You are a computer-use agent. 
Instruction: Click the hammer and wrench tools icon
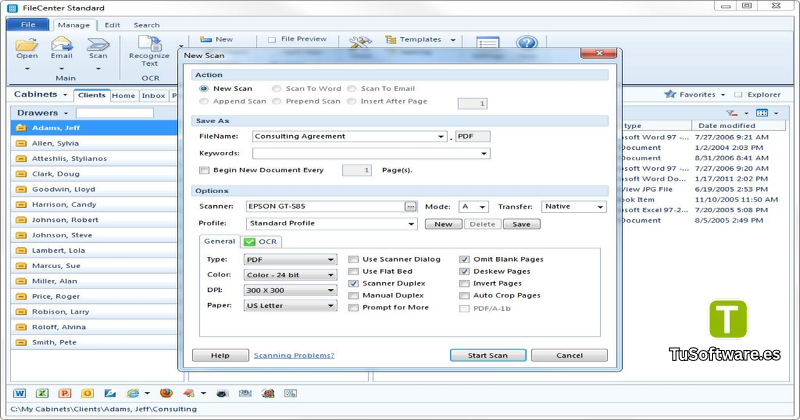coord(360,42)
